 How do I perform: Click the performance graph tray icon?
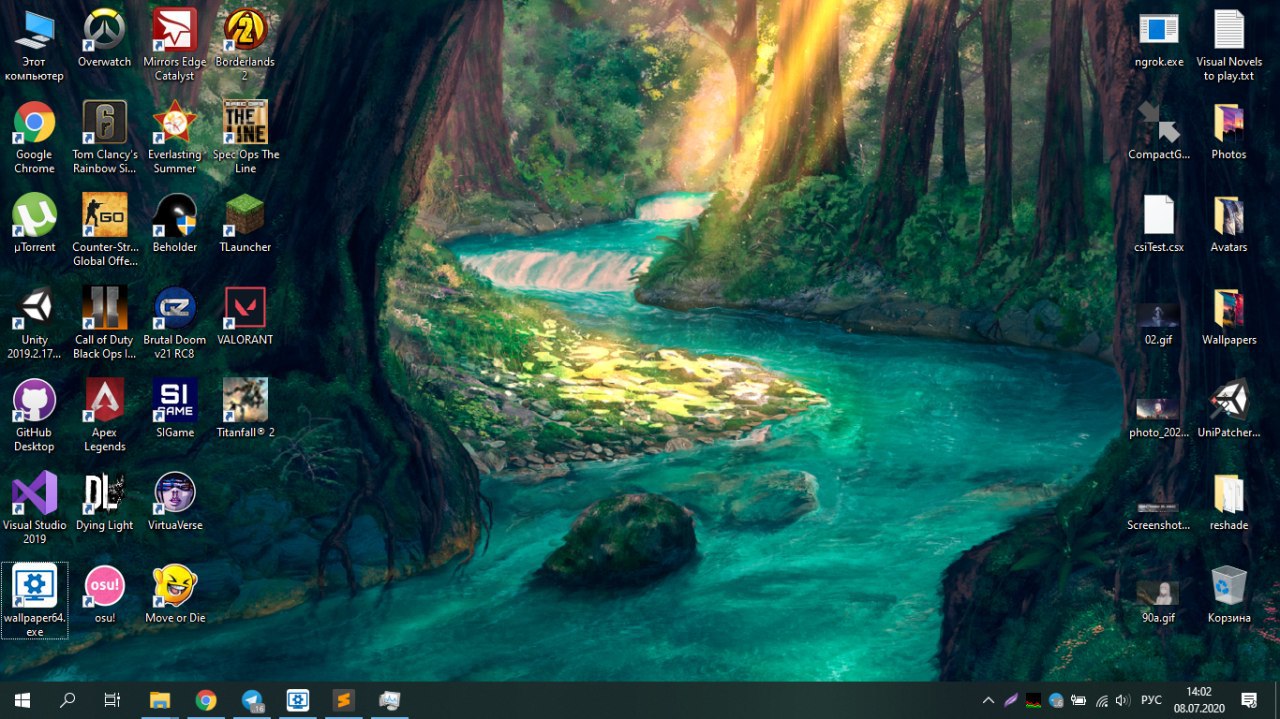(x=1034, y=700)
